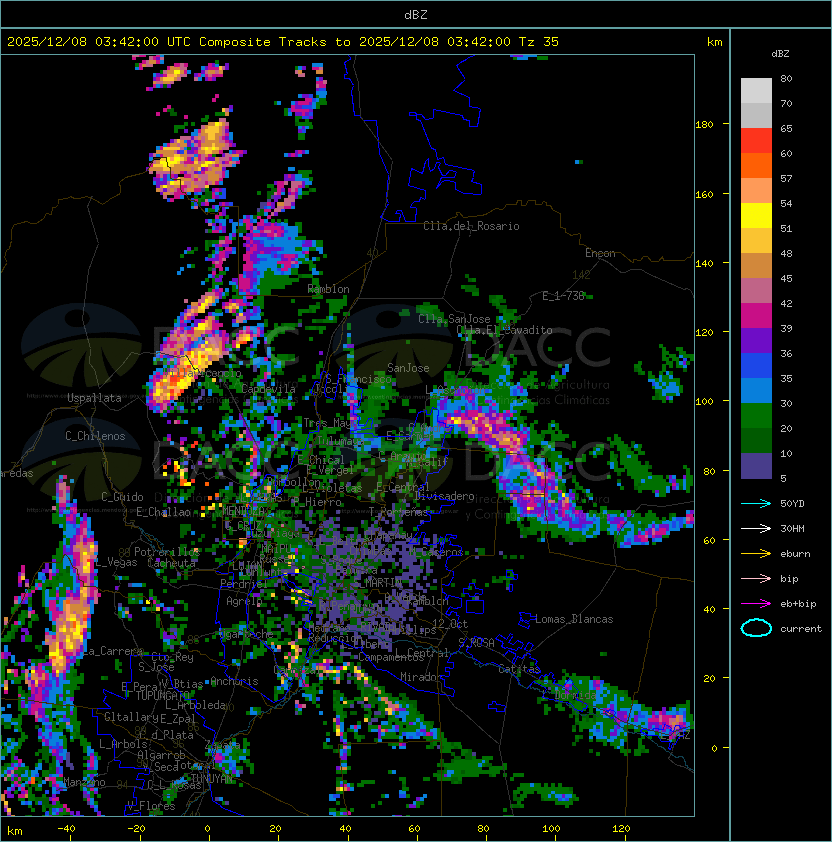Click the 'TUPUNGATO' map label
The height and width of the screenshot is (842, 832).
pyautogui.click(x=161, y=695)
